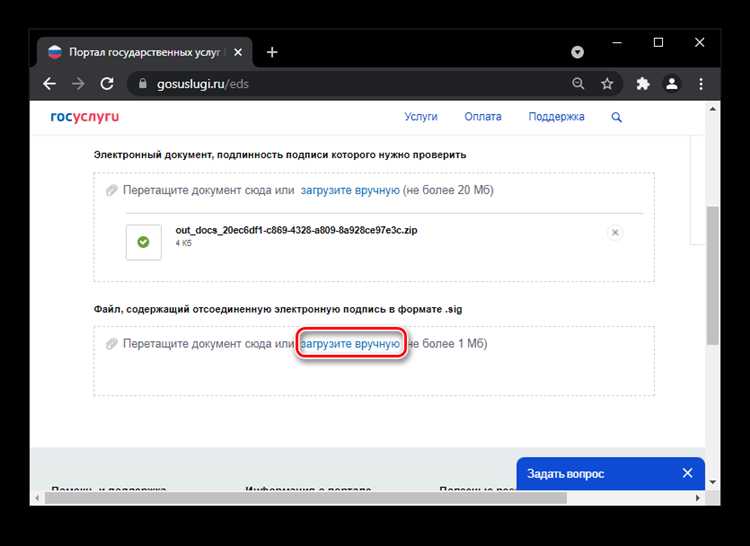Click the scroll up arrow
The width and height of the screenshot is (750, 546).
713,109
